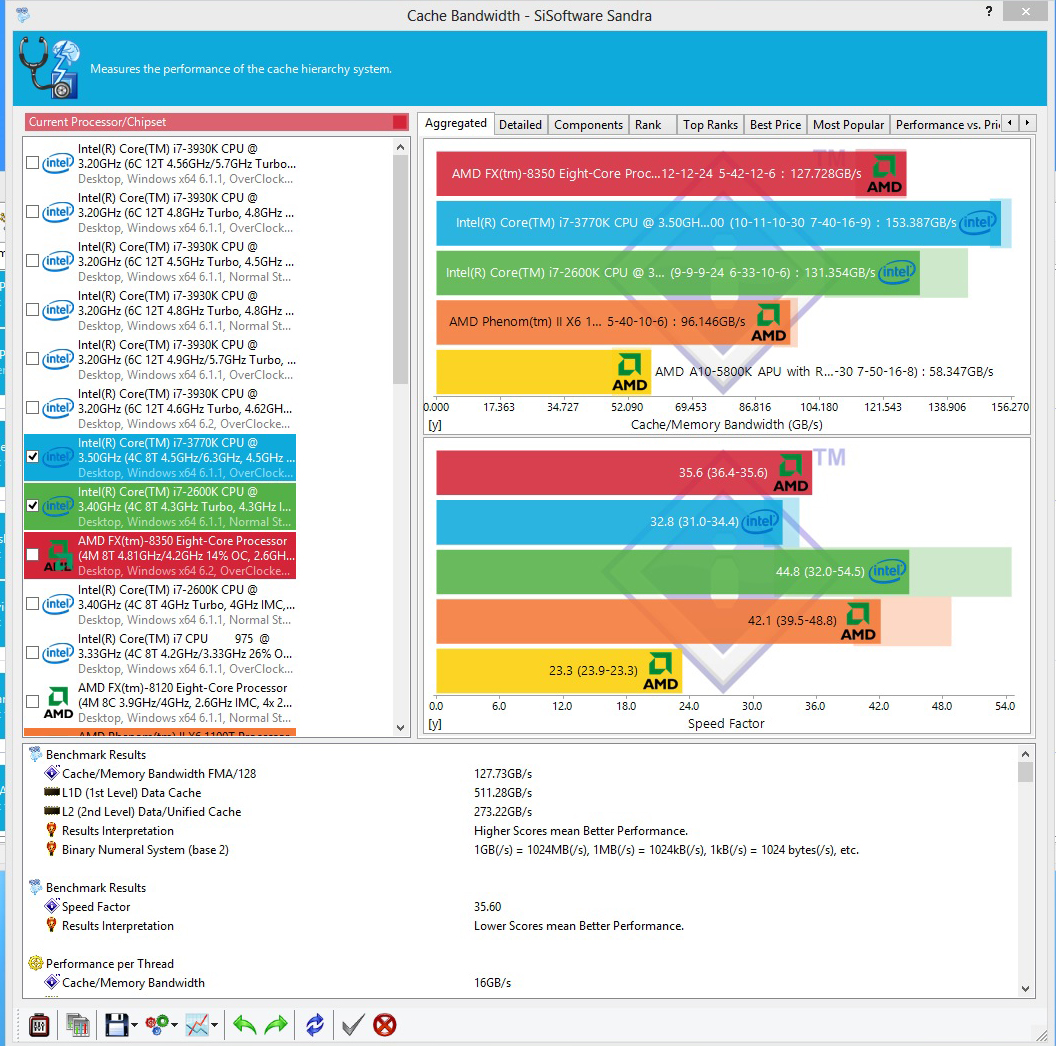The width and height of the screenshot is (1056, 1046).
Task: Click tab strip scroll-right arrow
Action: (1027, 123)
